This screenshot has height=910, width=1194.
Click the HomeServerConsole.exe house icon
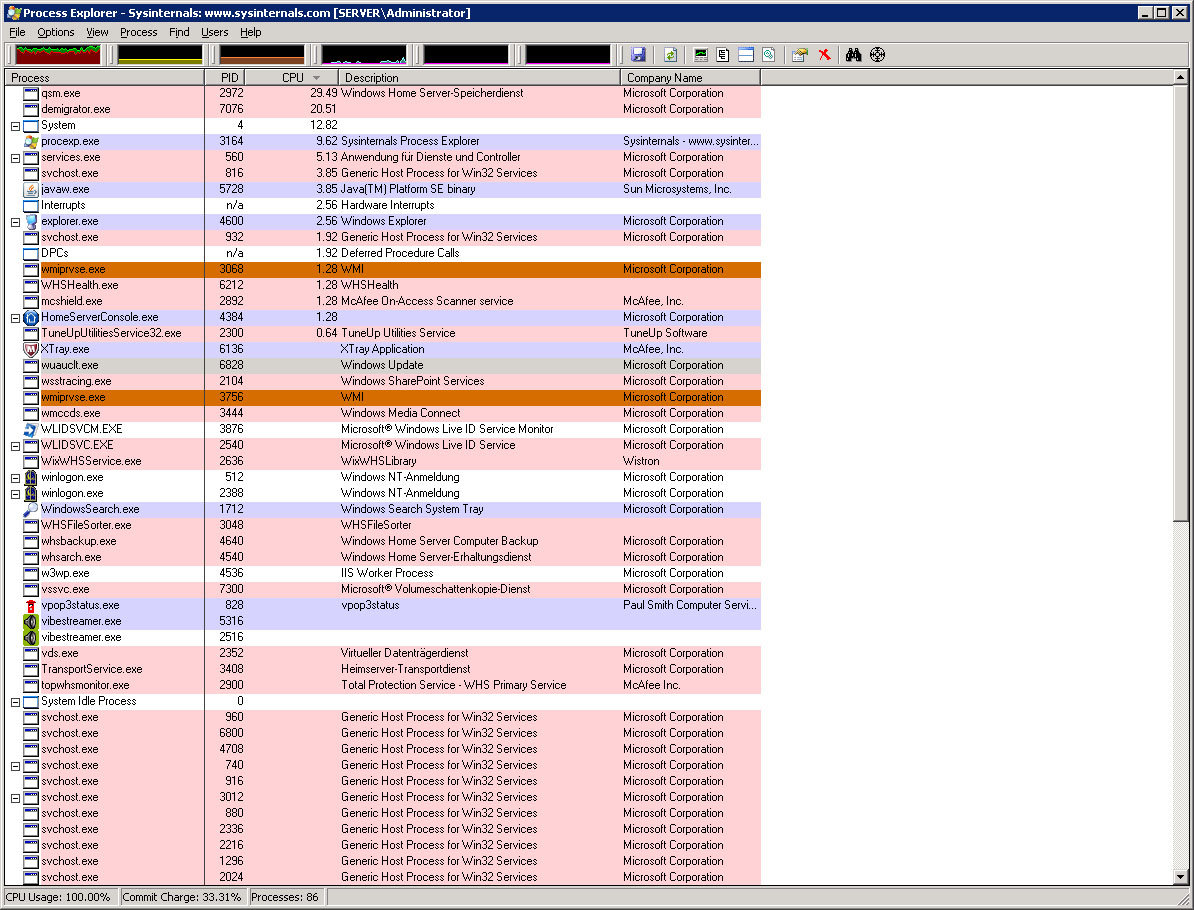pyautogui.click(x=30, y=318)
